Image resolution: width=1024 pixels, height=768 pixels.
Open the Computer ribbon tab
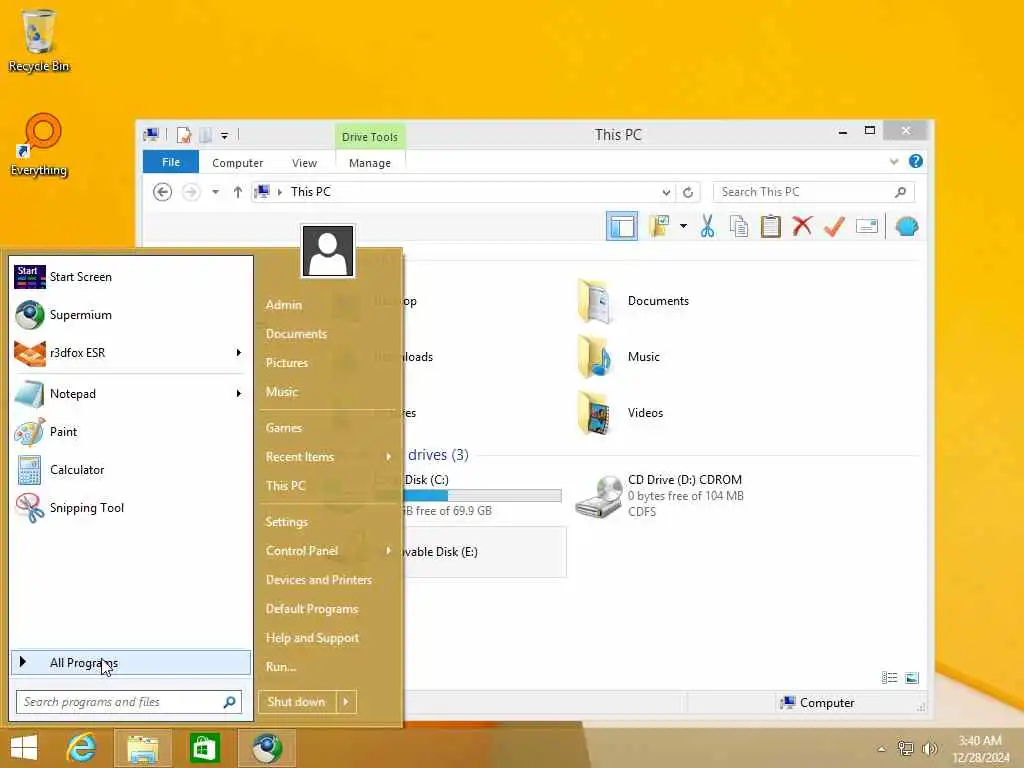[x=237, y=163]
